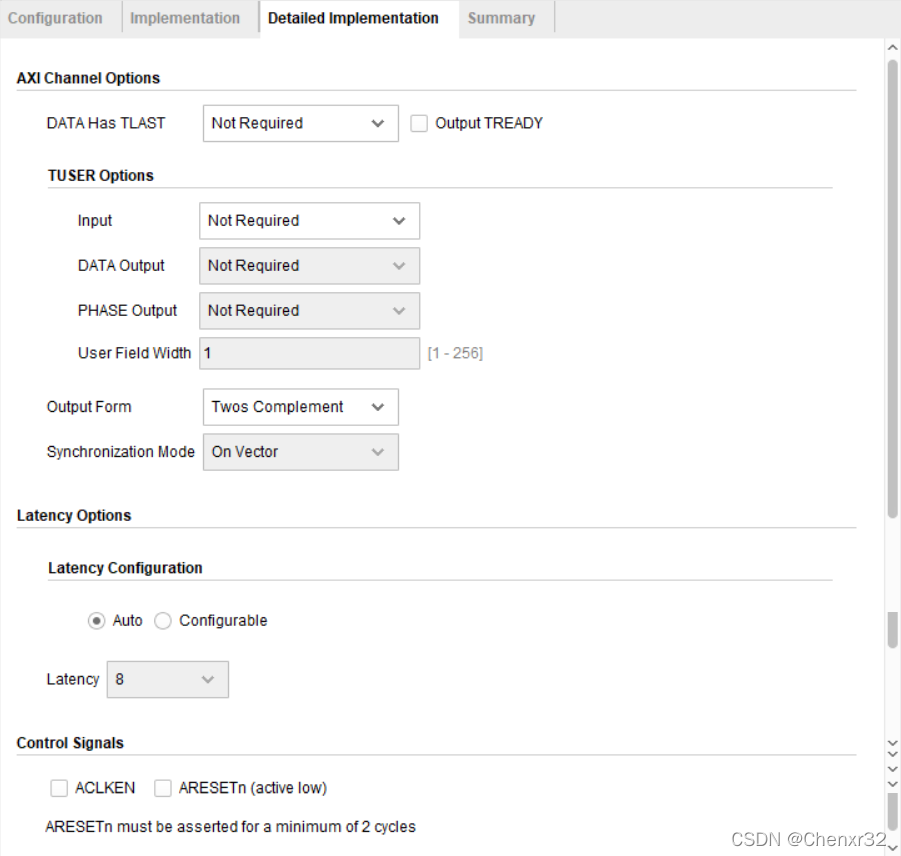Click the TUSER Options heading

click(101, 176)
